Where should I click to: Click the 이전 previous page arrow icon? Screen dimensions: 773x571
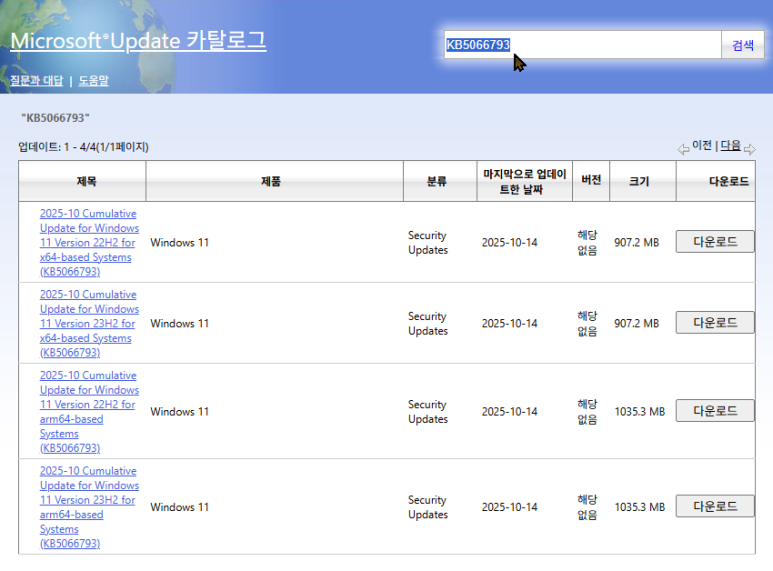tap(683, 149)
